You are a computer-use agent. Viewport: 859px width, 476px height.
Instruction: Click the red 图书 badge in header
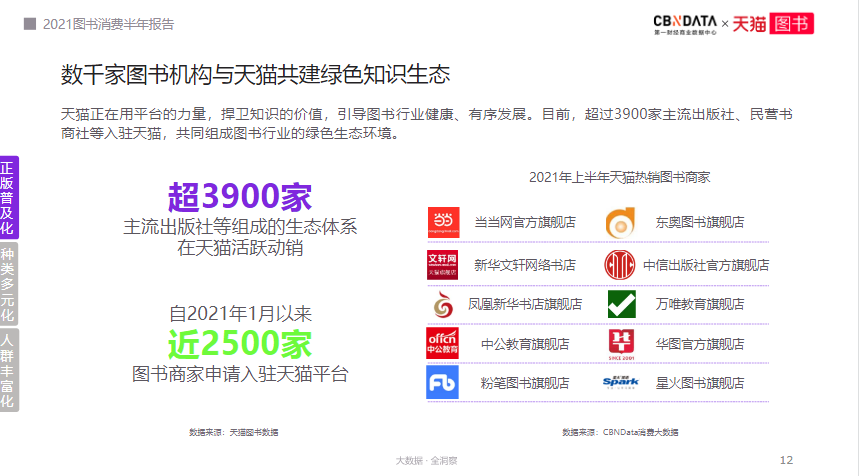point(792,24)
